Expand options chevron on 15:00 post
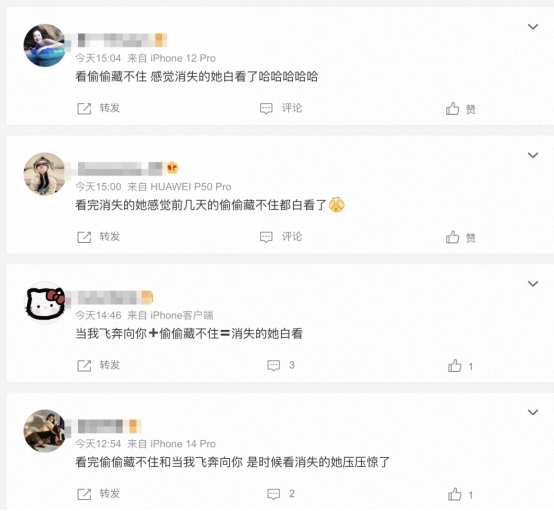This screenshot has width=554, height=511. [x=533, y=155]
